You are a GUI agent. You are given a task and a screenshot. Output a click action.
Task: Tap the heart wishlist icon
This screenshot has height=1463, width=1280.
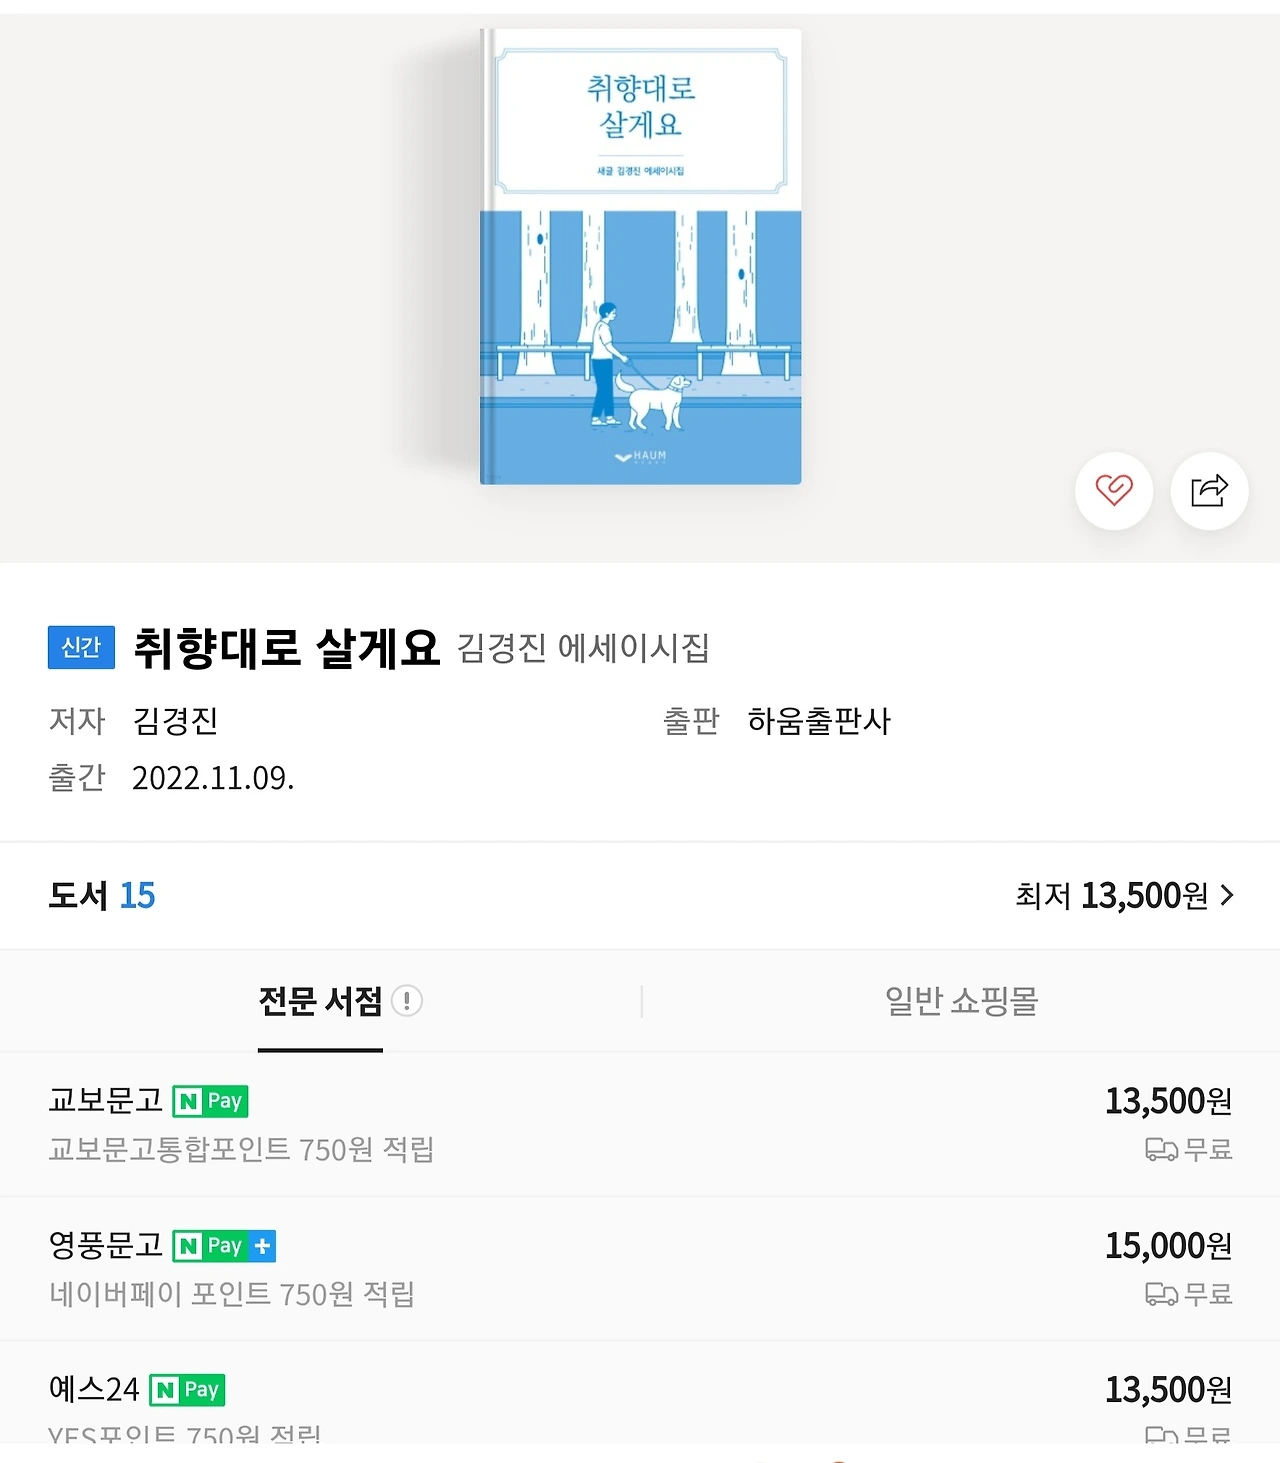click(x=1114, y=491)
